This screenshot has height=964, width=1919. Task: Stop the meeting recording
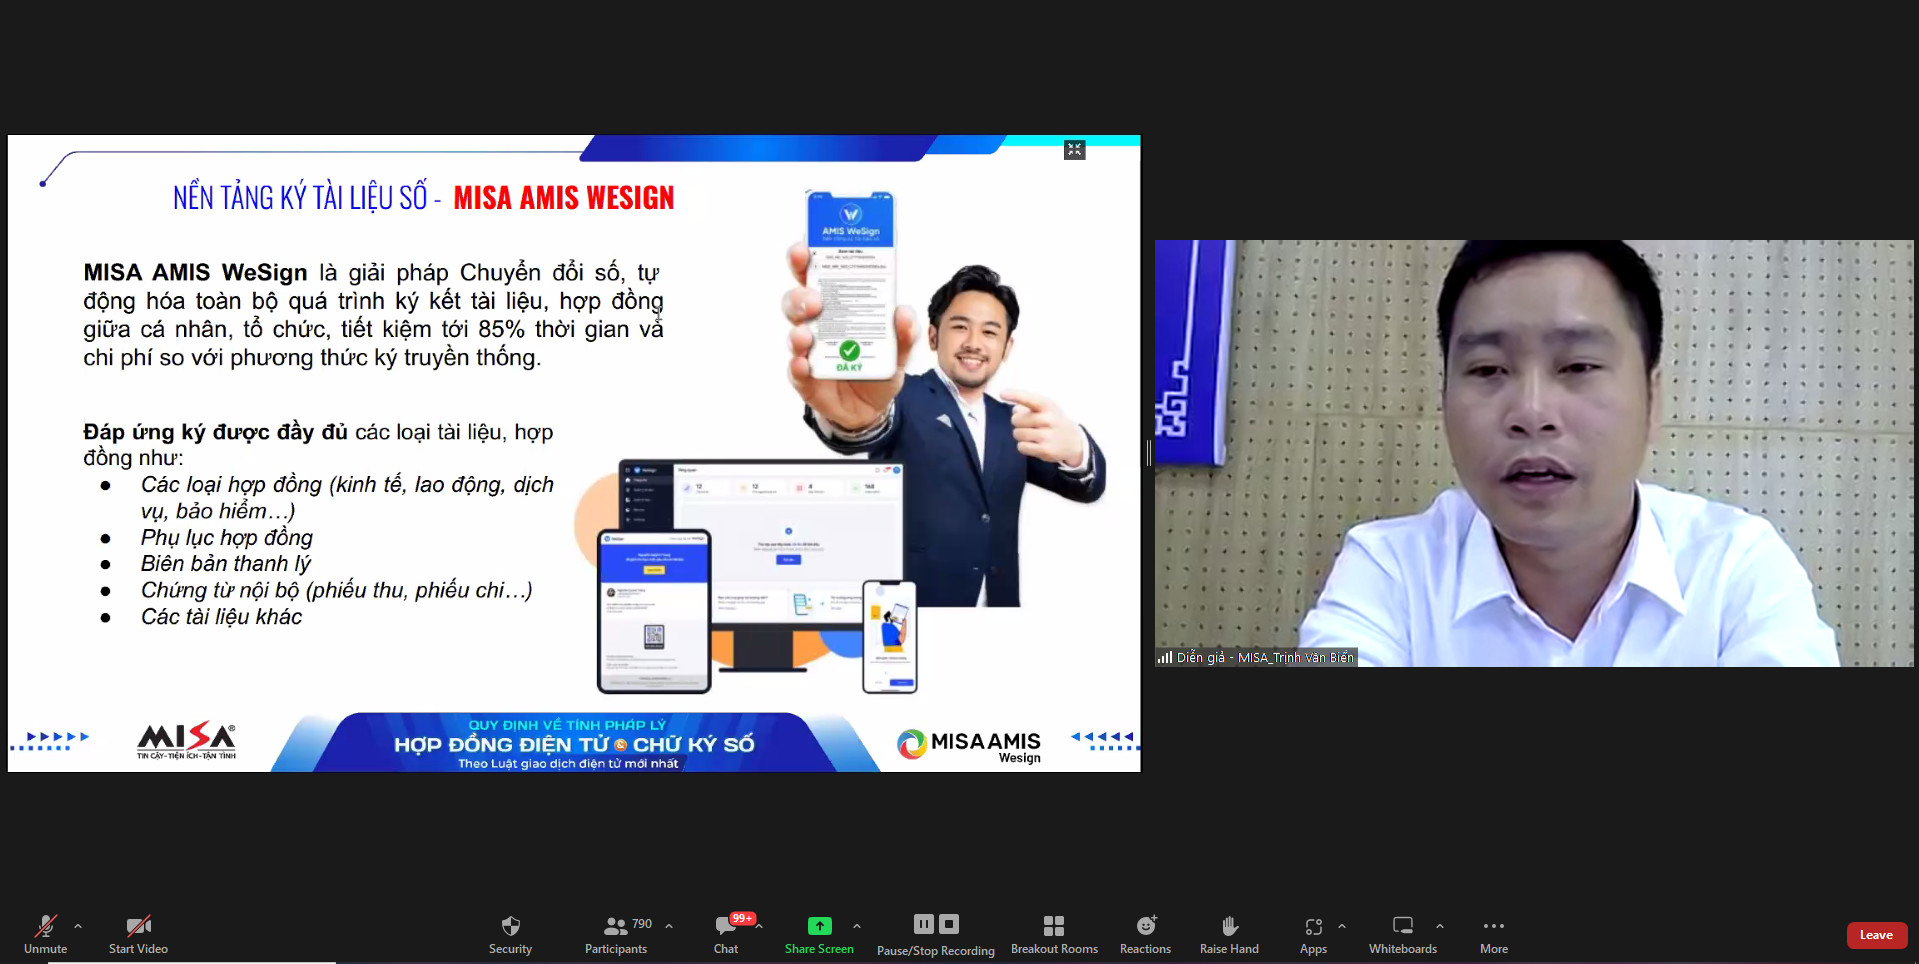949,924
